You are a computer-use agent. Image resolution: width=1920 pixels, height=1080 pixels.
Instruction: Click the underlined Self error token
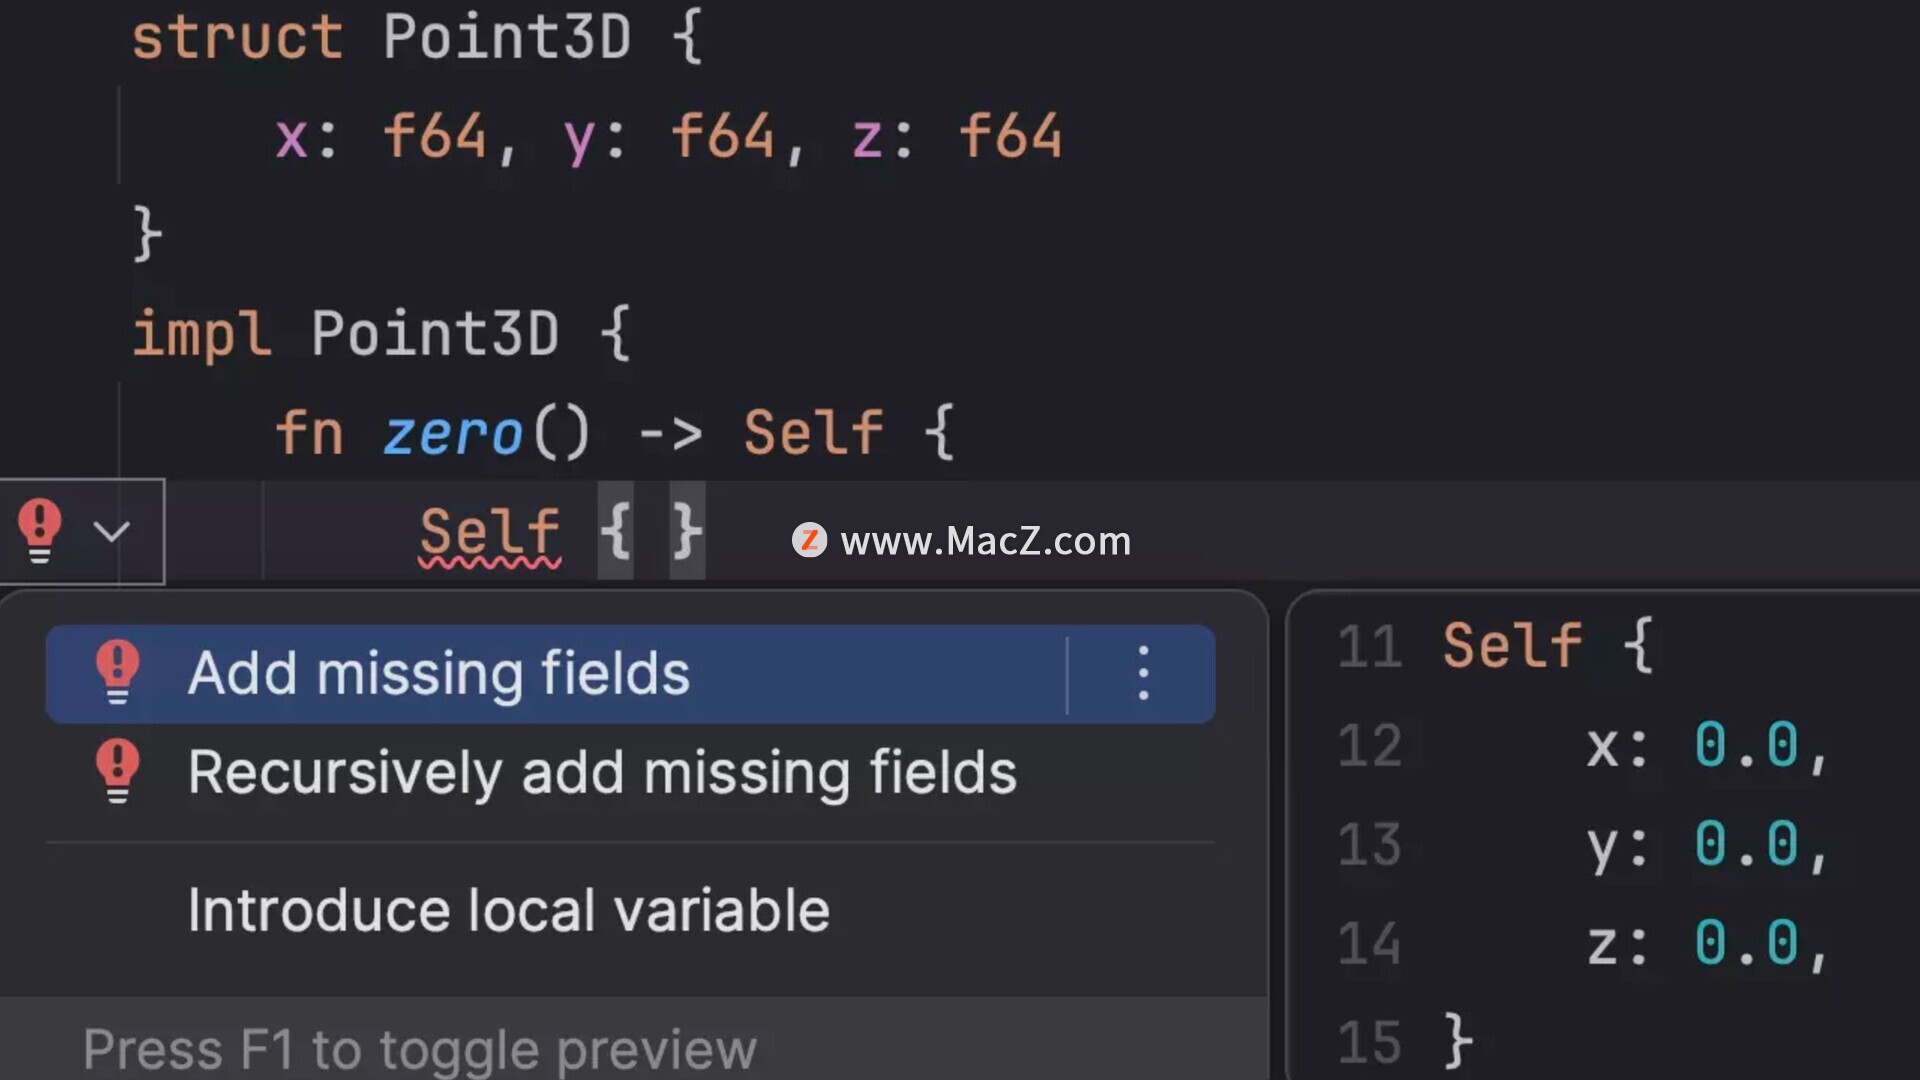490,532
